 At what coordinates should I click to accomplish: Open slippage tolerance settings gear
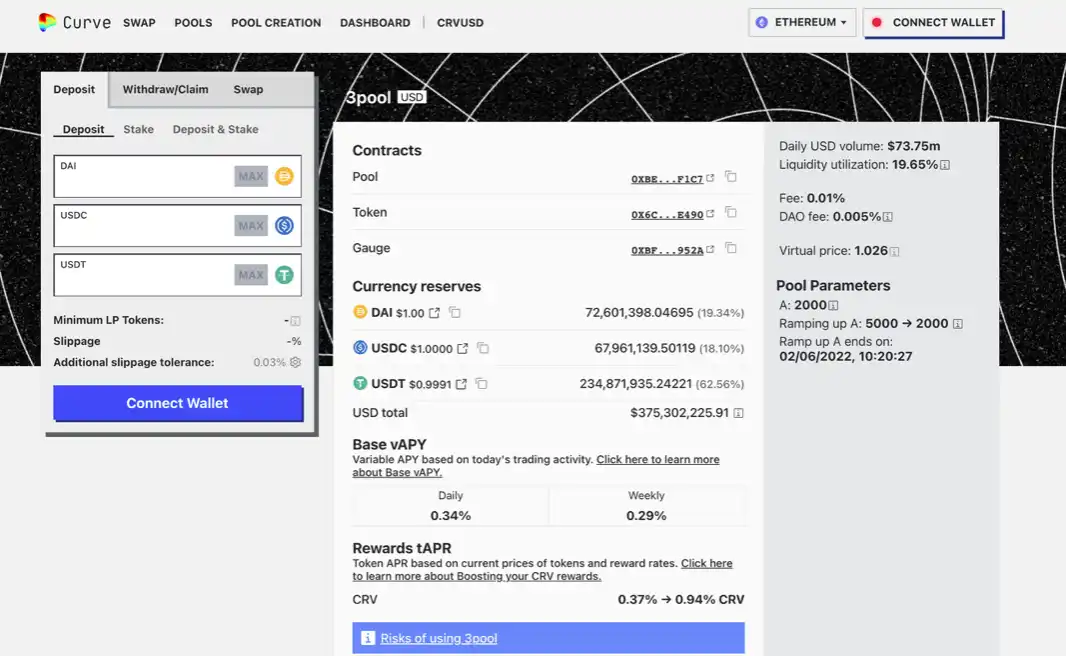295,362
